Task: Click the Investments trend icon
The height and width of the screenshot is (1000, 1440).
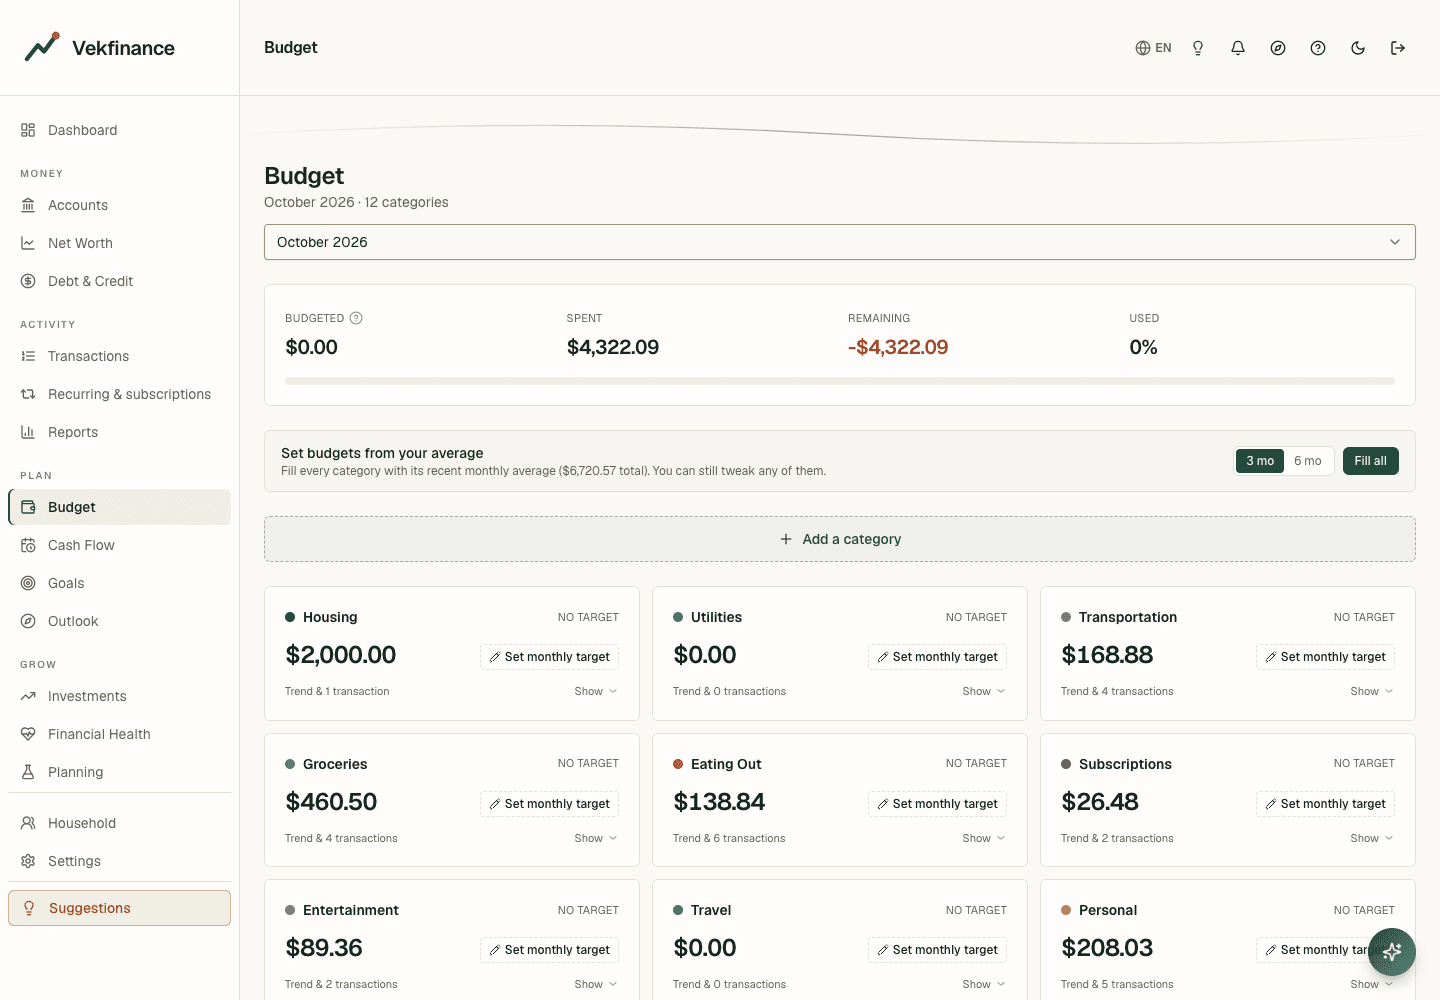Action: pyautogui.click(x=28, y=696)
